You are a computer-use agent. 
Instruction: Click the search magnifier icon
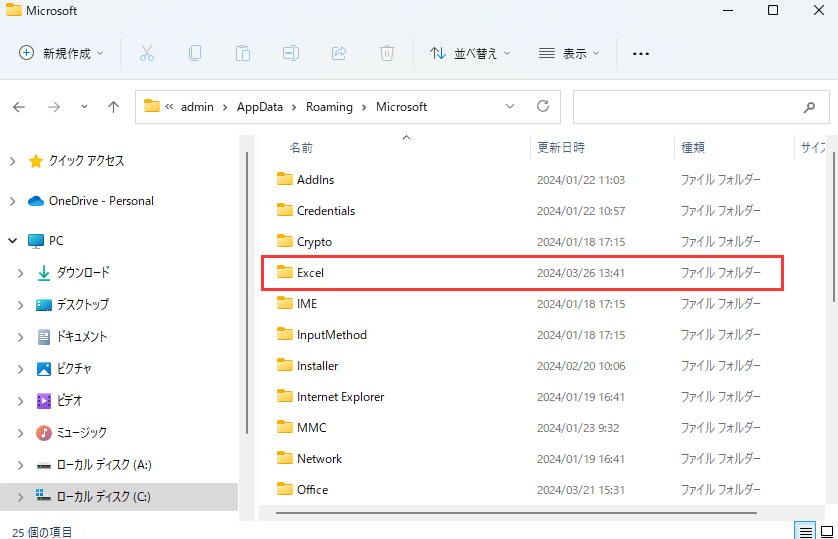pos(810,107)
